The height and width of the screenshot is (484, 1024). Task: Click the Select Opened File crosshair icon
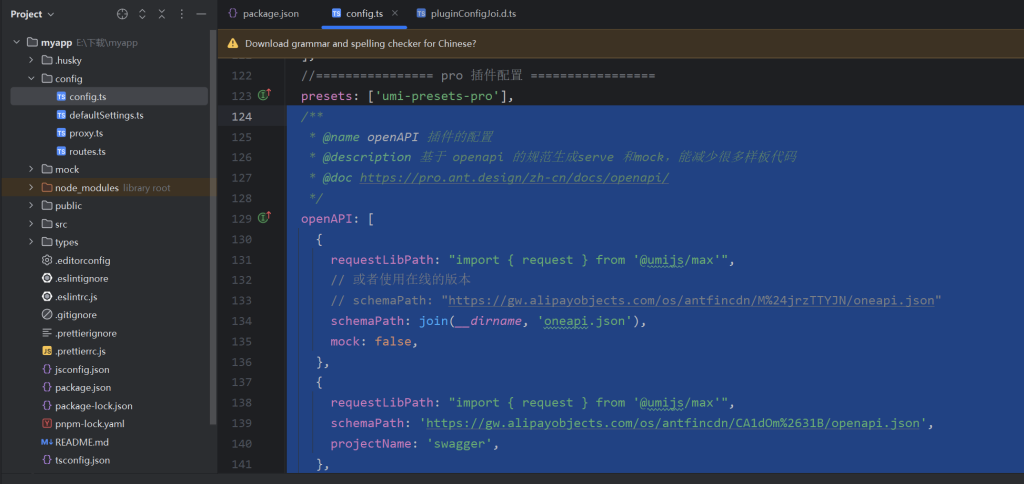pos(122,14)
